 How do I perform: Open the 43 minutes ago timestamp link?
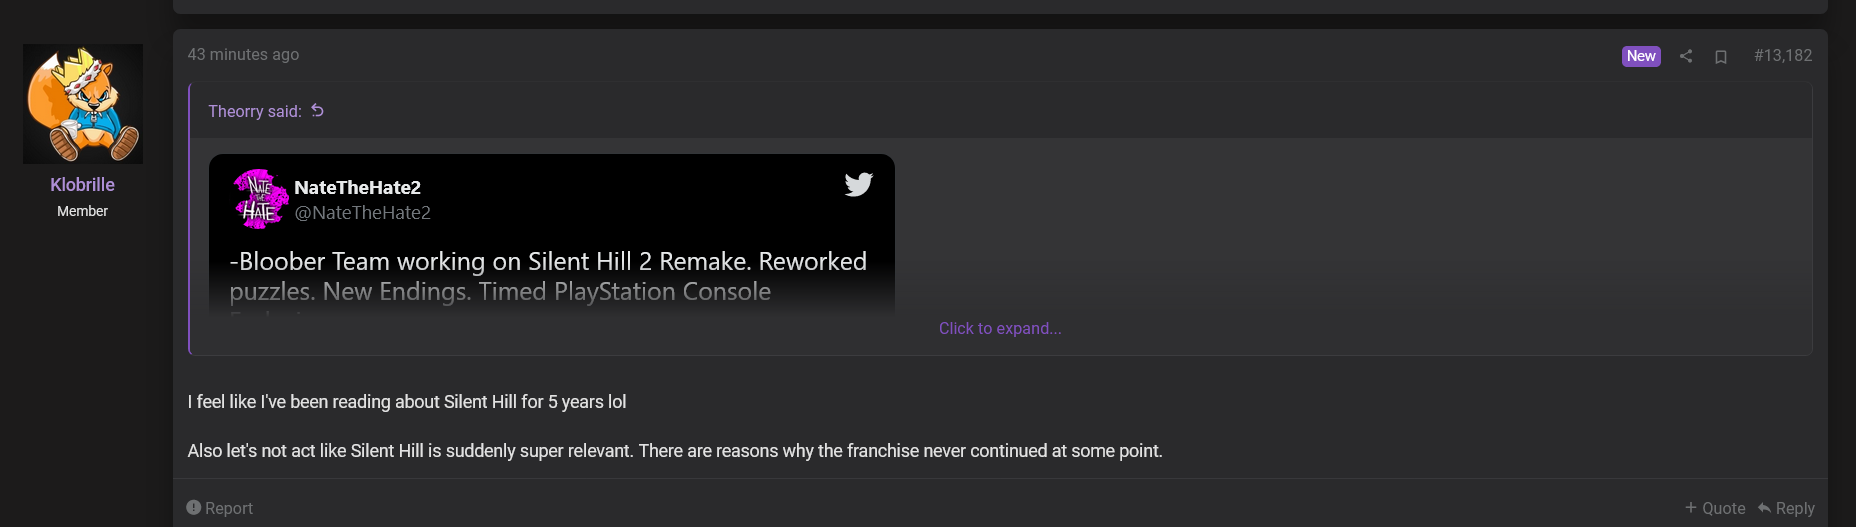243,54
